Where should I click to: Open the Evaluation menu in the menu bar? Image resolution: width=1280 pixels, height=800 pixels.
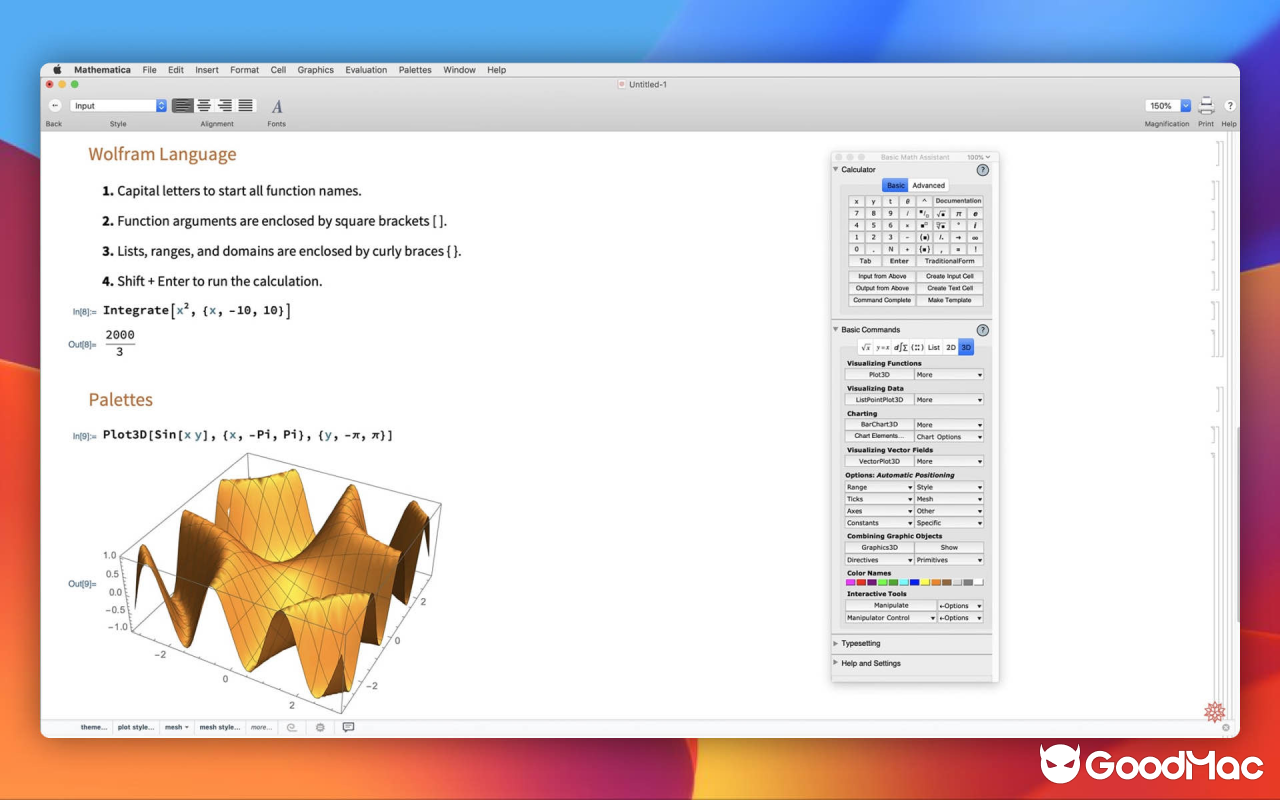pyautogui.click(x=366, y=69)
